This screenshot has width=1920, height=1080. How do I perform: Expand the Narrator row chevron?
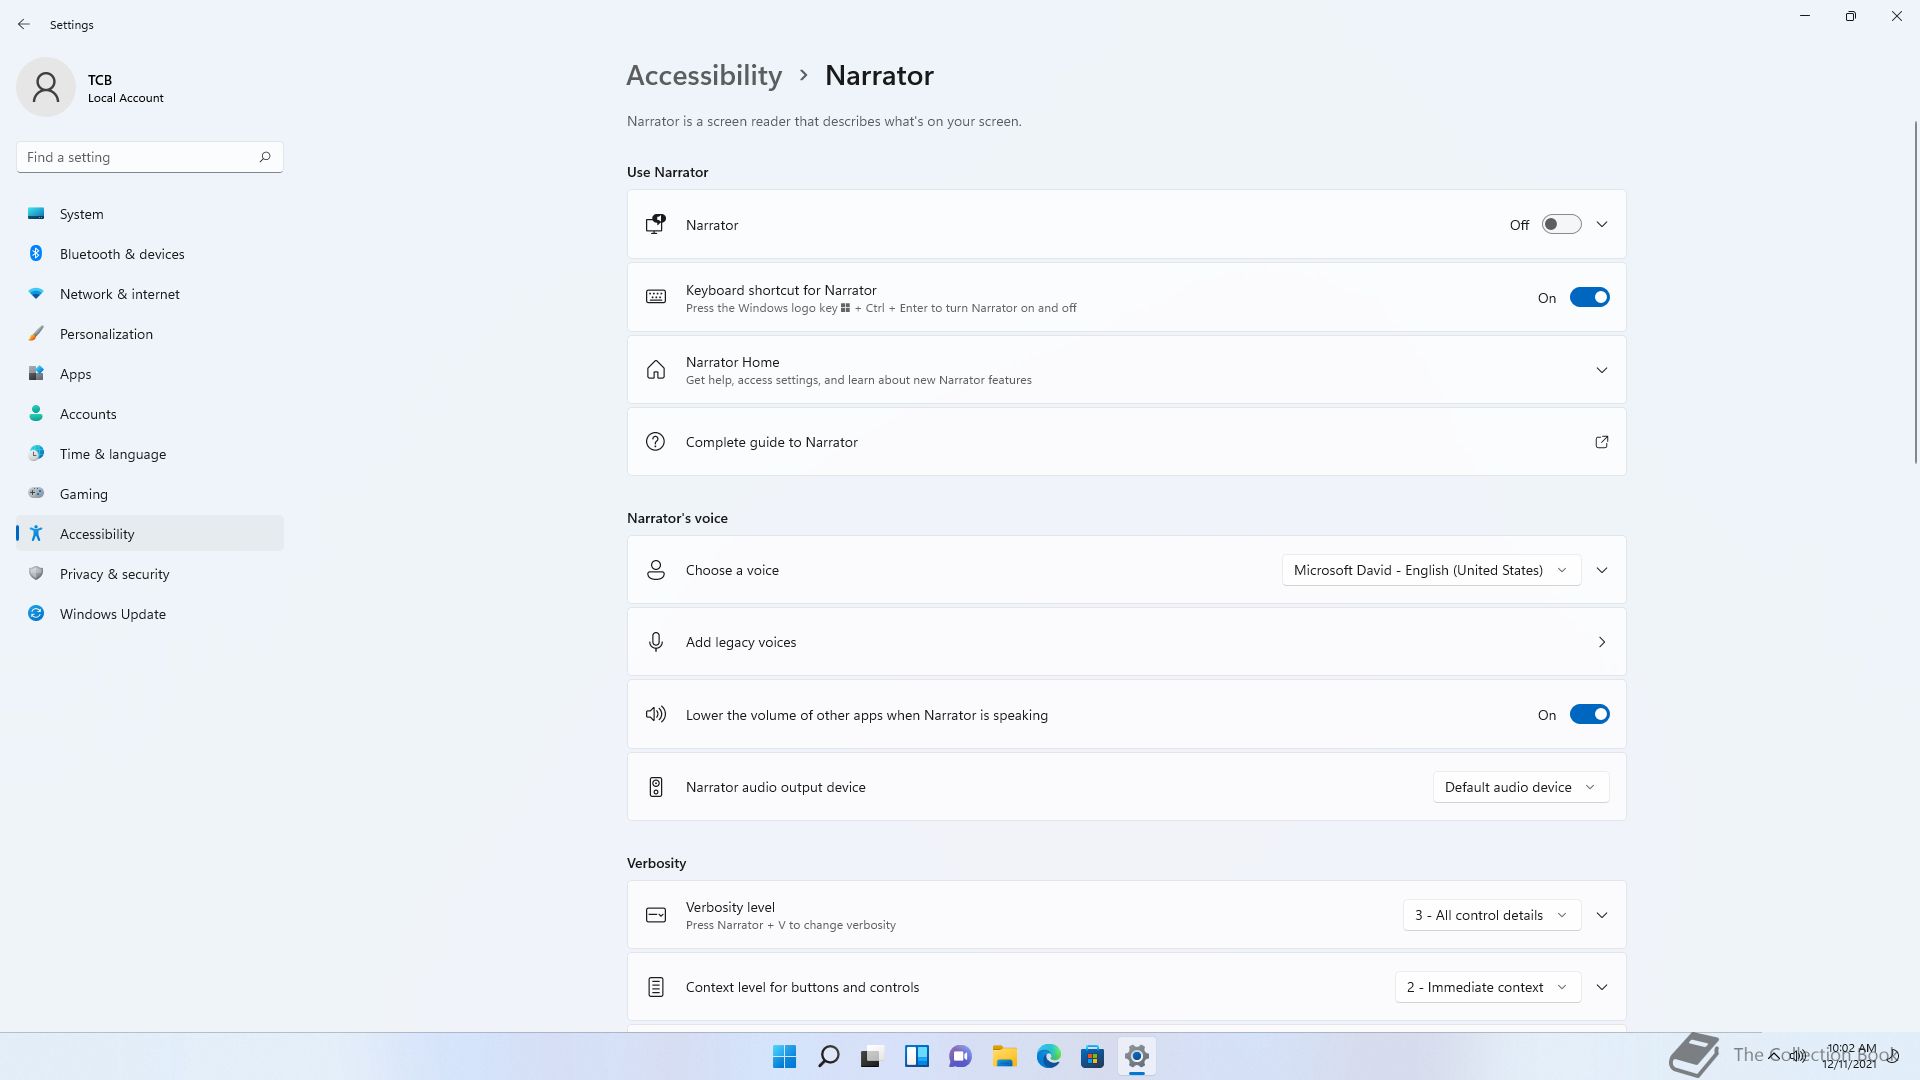[x=1601, y=225]
